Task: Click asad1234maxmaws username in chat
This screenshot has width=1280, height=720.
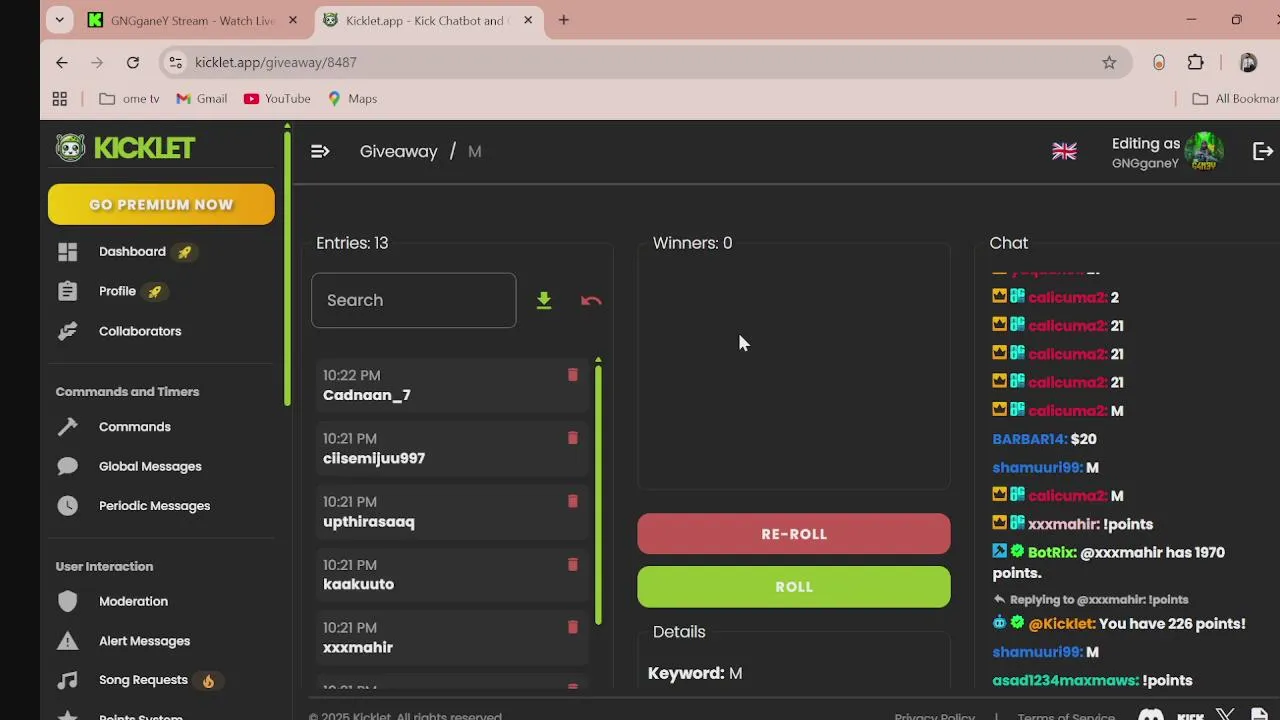Action: click(1065, 680)
